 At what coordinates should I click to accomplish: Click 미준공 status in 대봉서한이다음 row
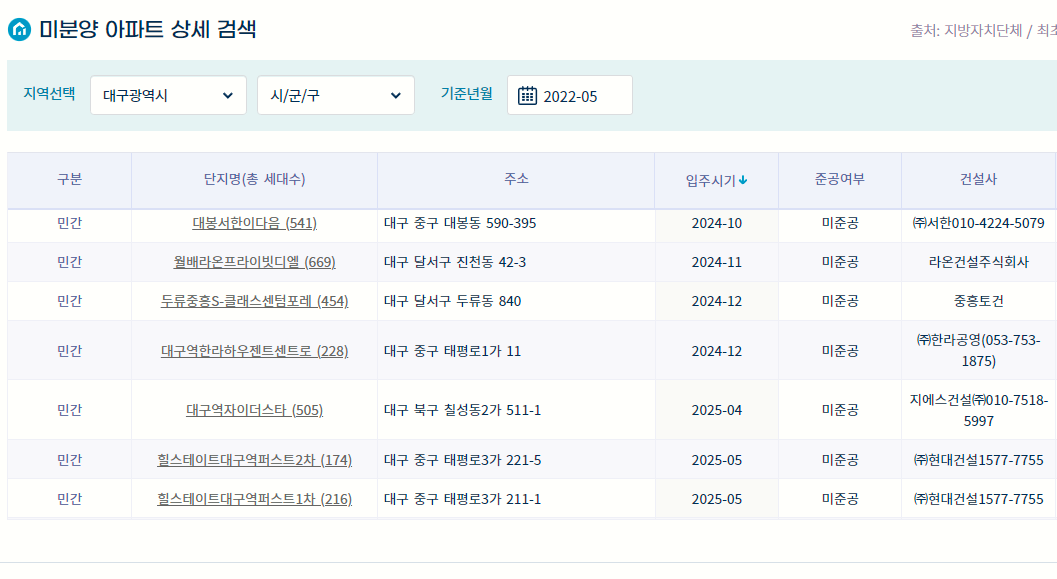(x=840, y=223)
